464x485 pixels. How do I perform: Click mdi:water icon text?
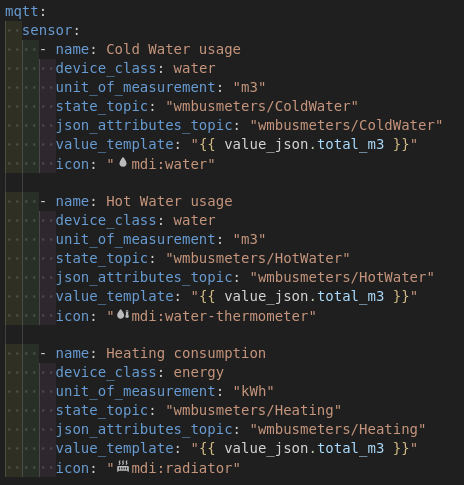(169, 164)
